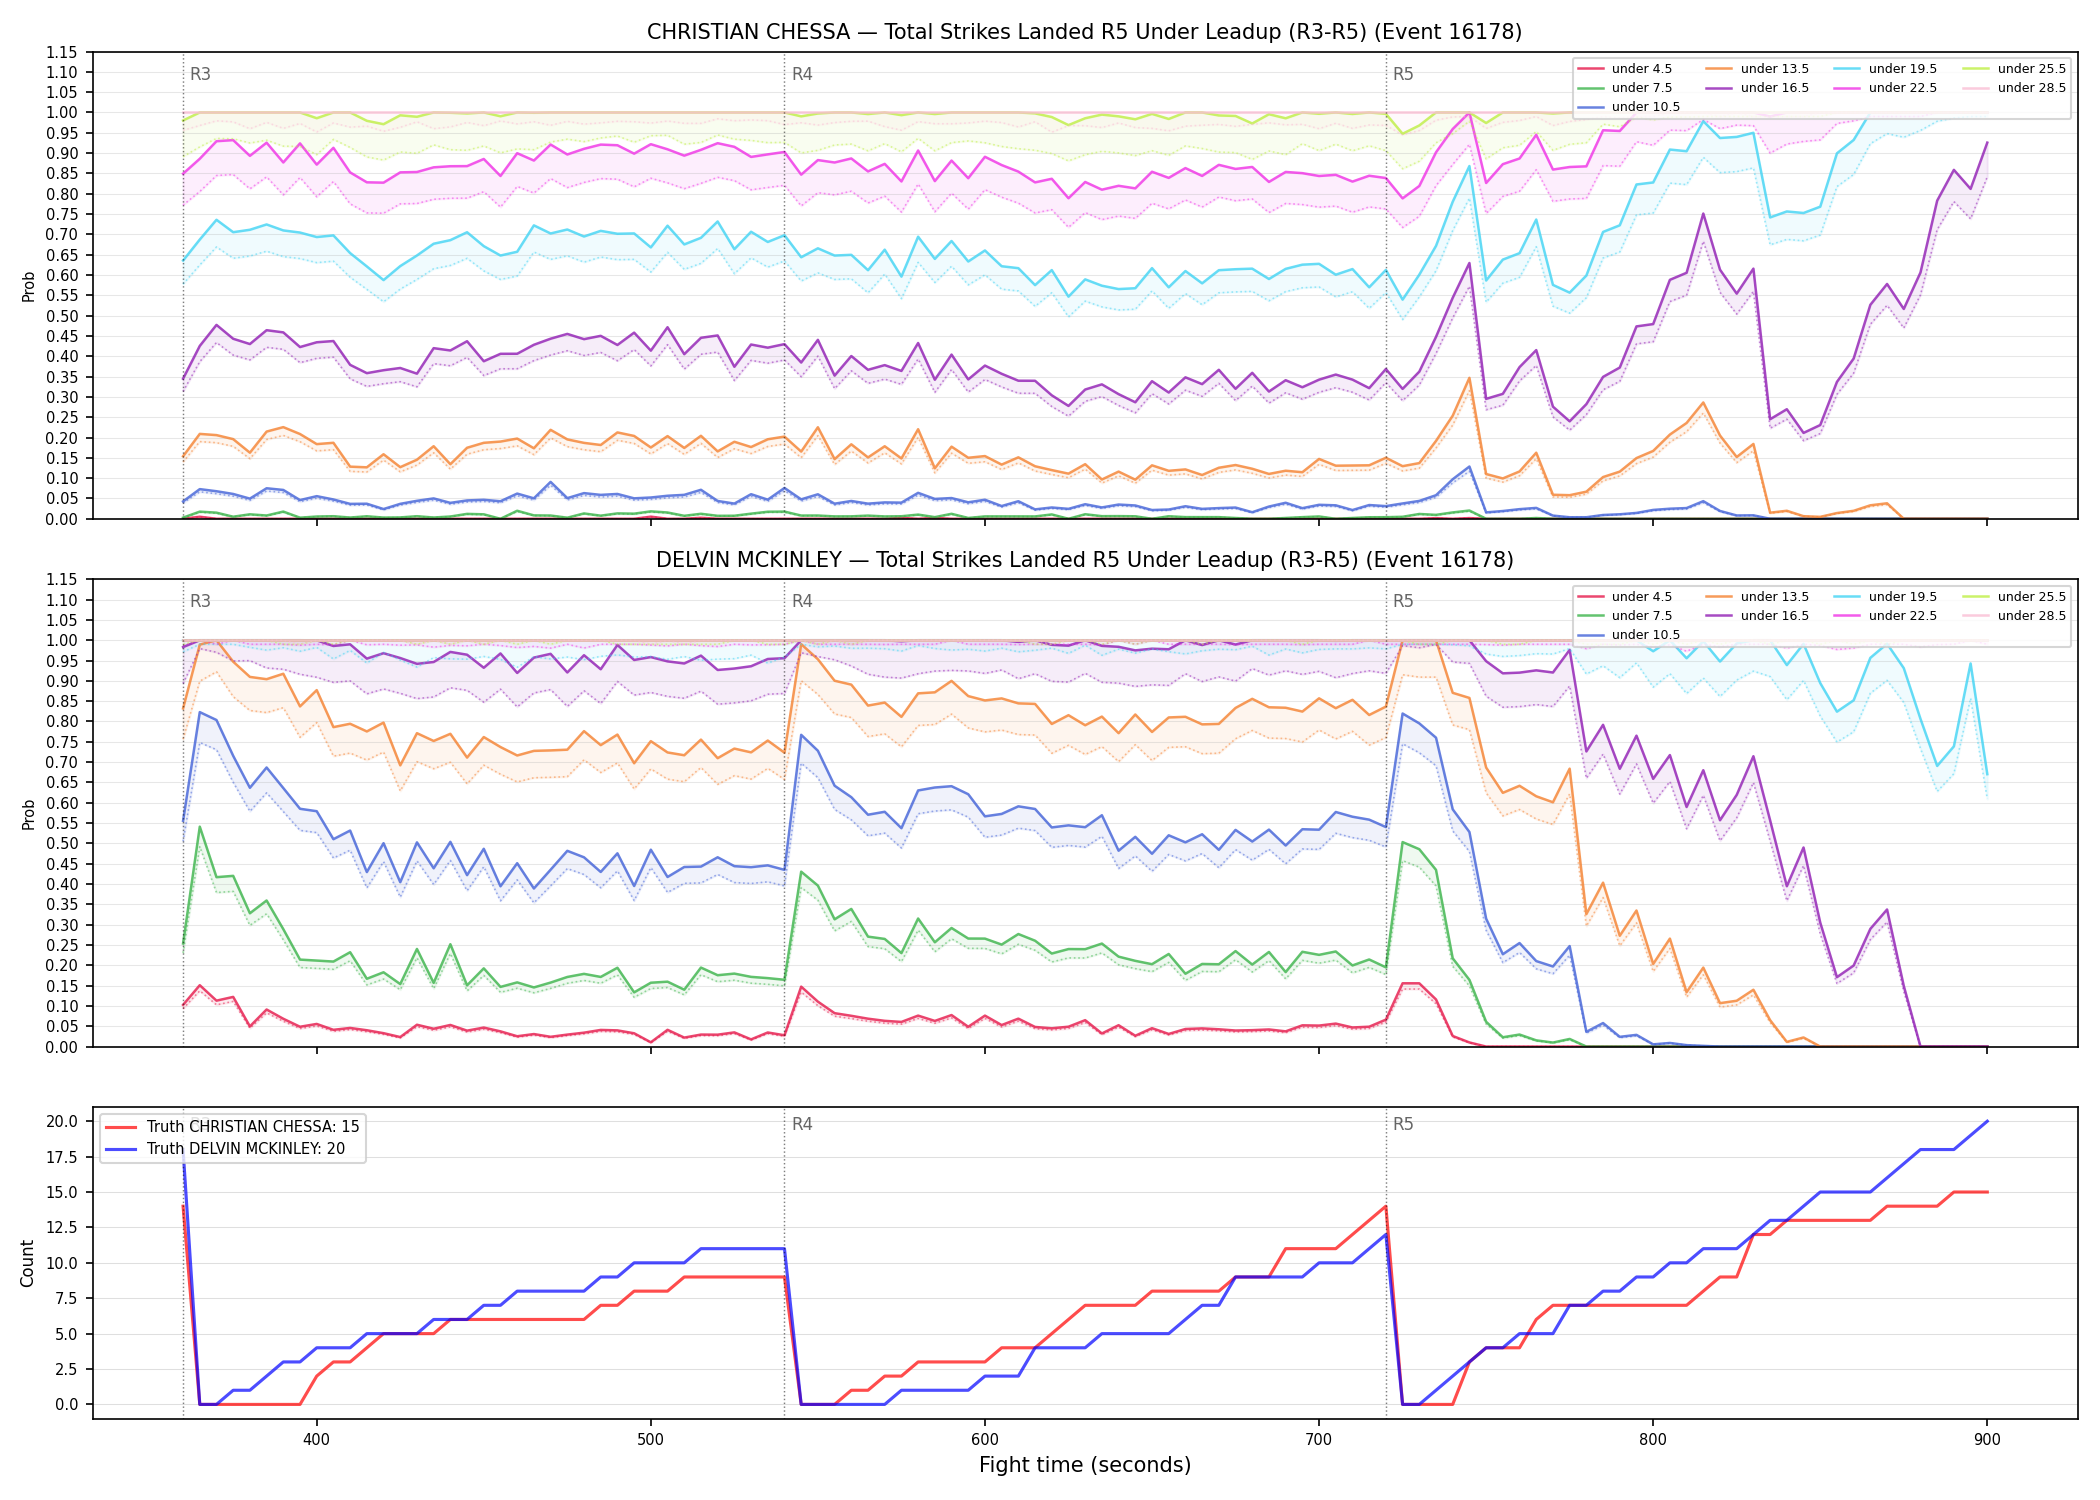
Task: Click the 0.50 tick on McKinley chart y-axis
Action: [x=63, y=844]
